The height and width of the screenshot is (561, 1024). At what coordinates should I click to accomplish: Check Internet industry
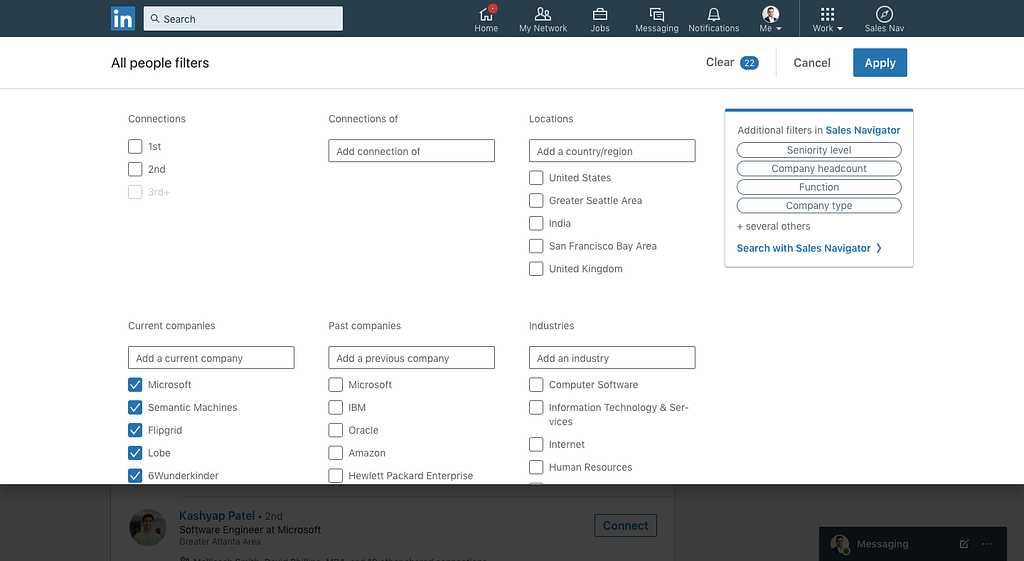(x=536, y=445)
